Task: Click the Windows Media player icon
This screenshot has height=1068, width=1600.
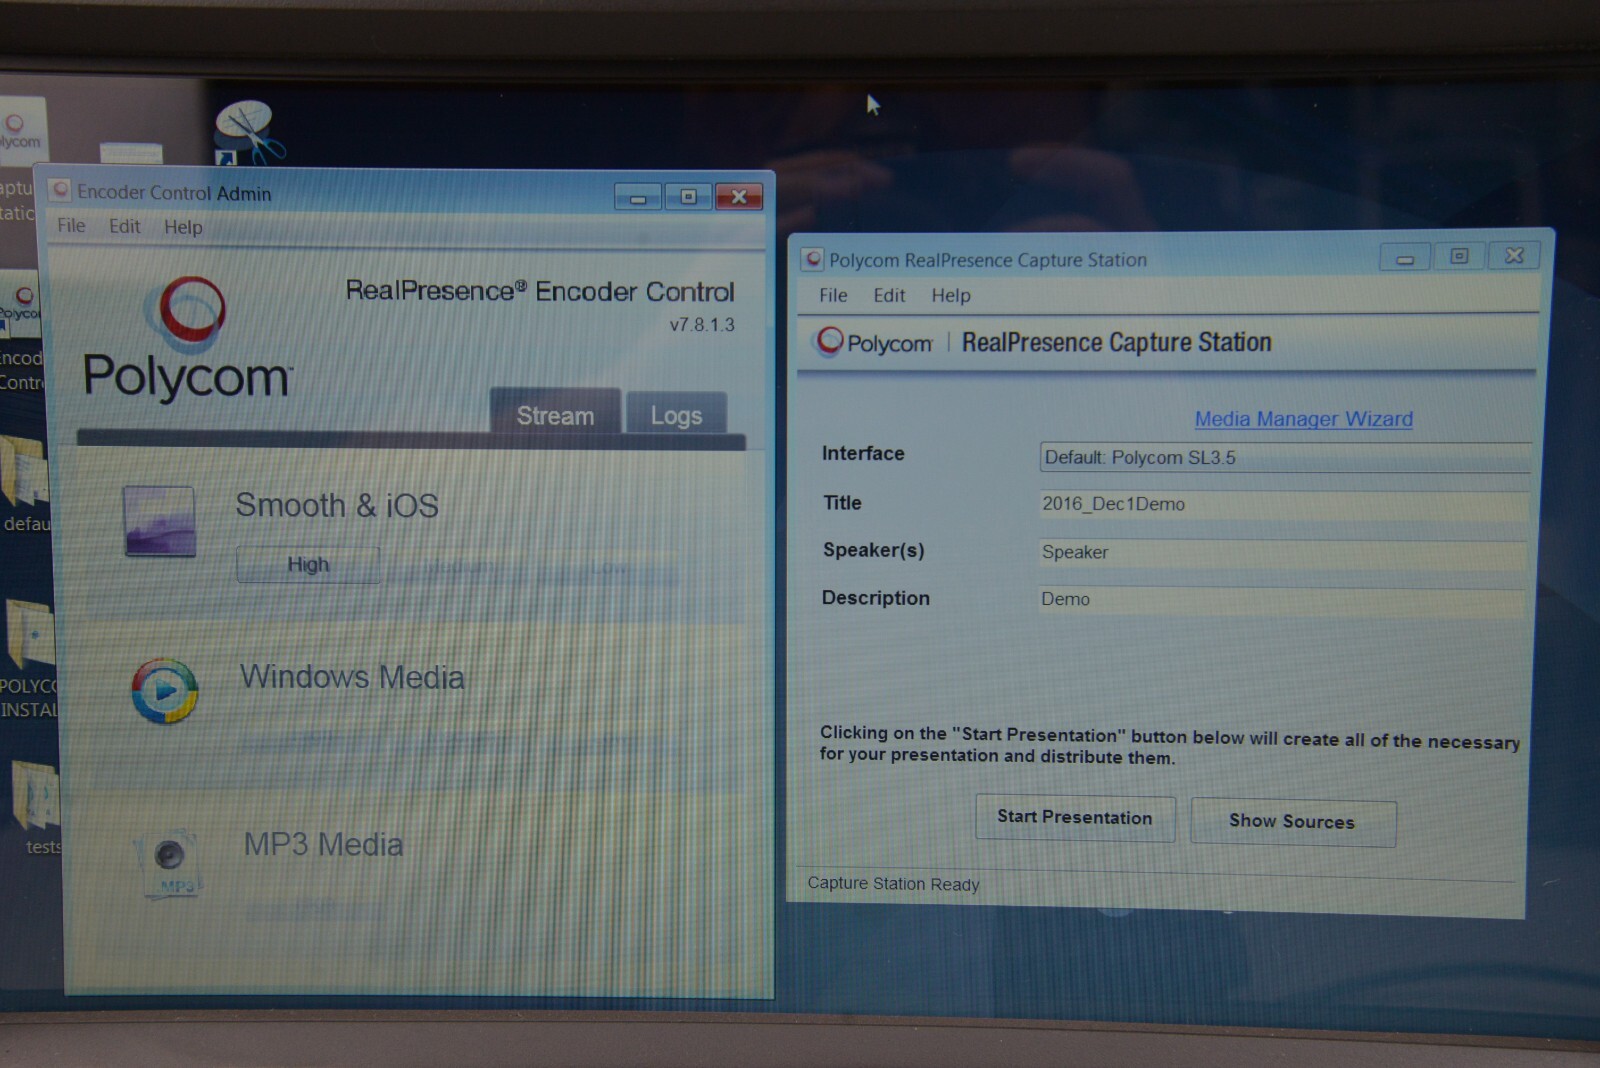Action: (165, 691)
